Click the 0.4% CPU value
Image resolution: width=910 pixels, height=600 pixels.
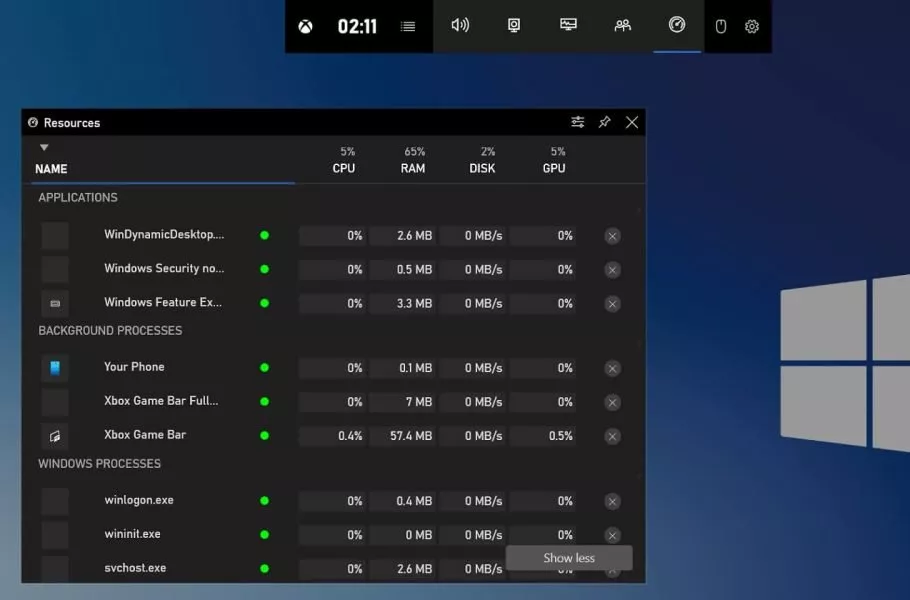[x=350, y=436]
